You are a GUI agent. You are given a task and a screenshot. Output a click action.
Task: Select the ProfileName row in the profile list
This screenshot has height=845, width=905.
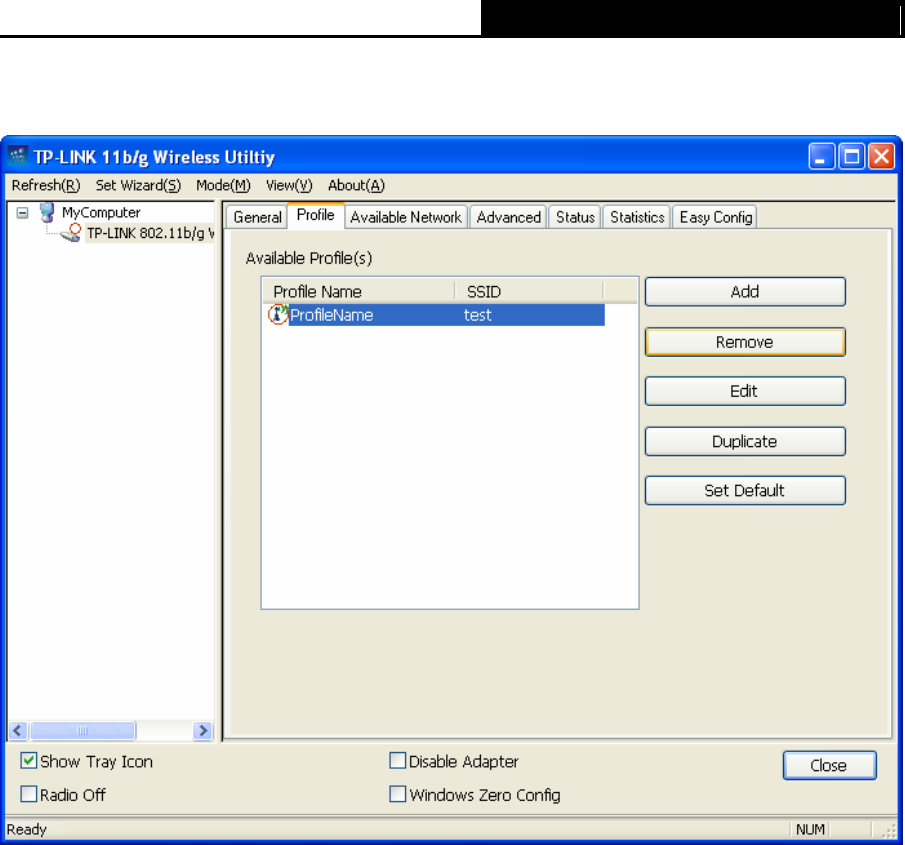pos(436,315)
